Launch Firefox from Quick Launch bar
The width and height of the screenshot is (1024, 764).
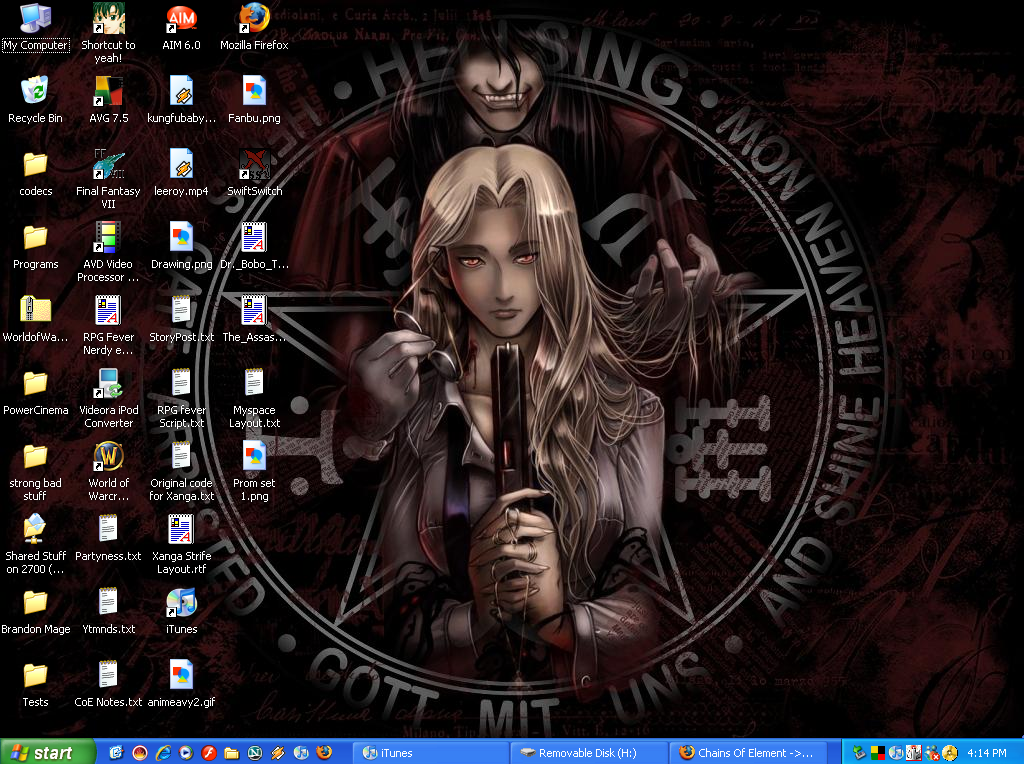324,753
